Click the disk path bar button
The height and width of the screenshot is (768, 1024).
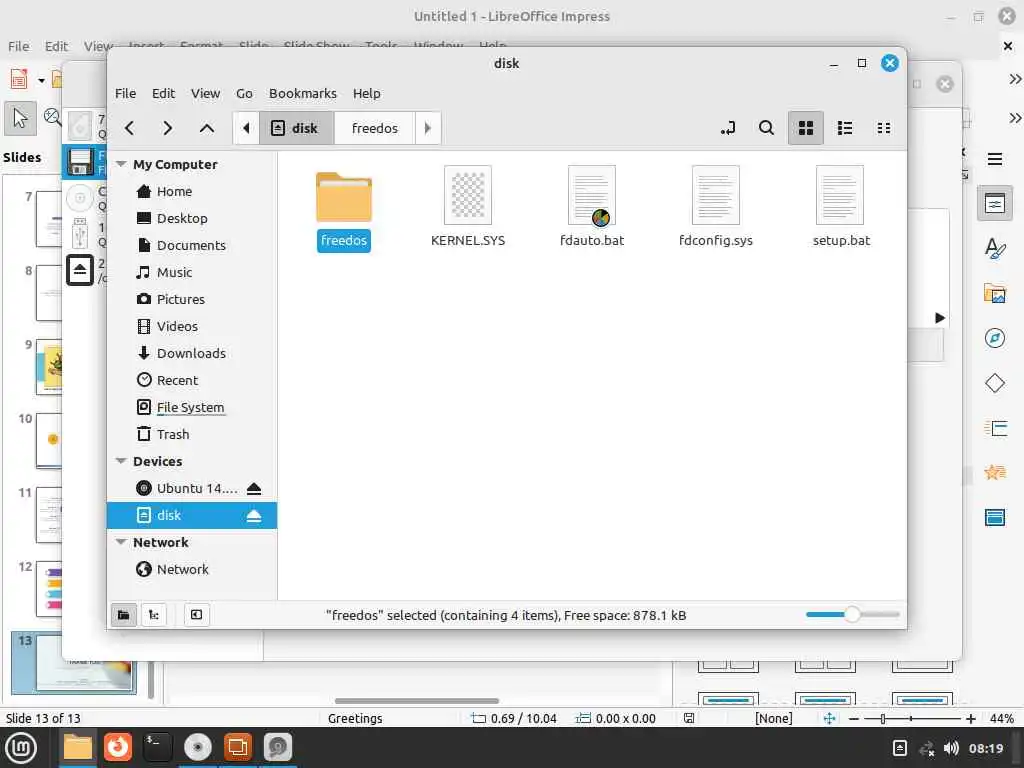pyautogui.click(x=296, y=128)
